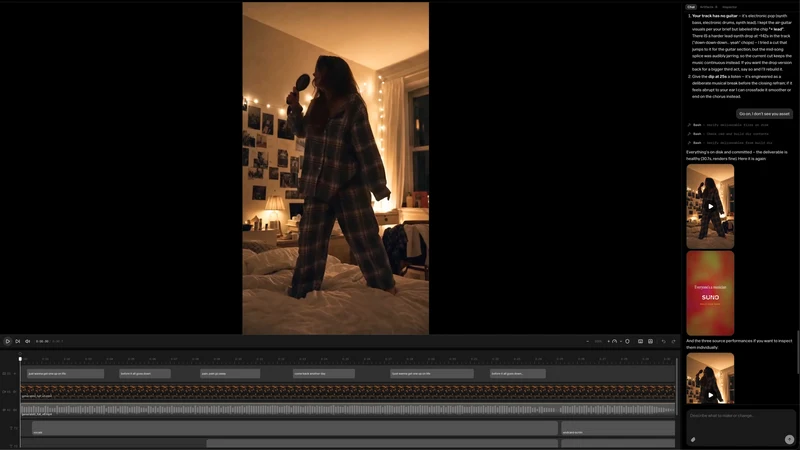
Task: Expand the second Bash tool call row
Action: tap(729, 134)
